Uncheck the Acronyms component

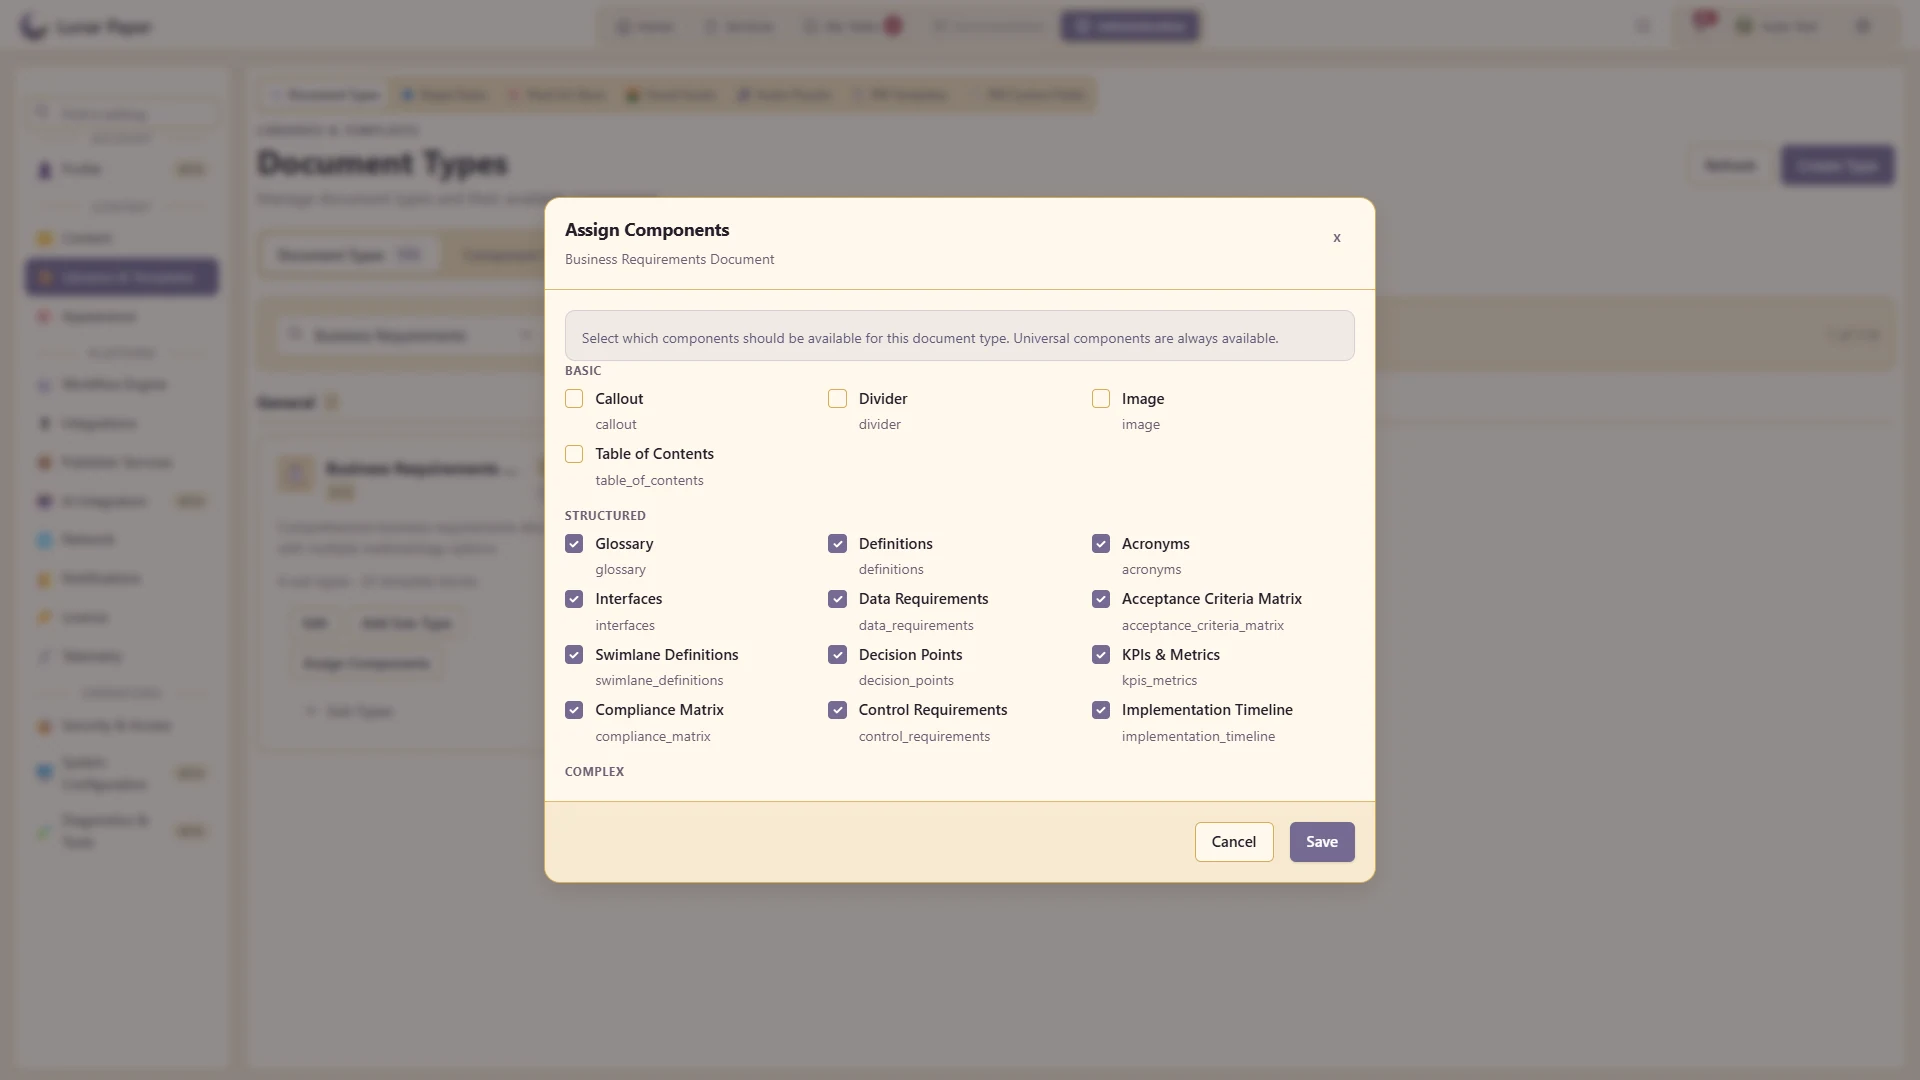[x=1101, y=544]
